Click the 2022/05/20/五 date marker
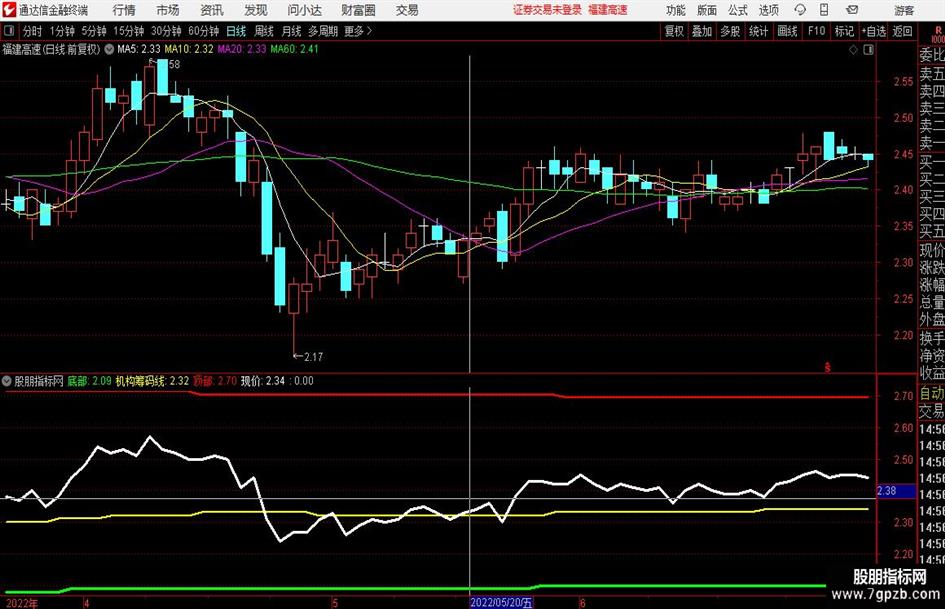This screenshot has height=609, width=945. pos(501,602)
